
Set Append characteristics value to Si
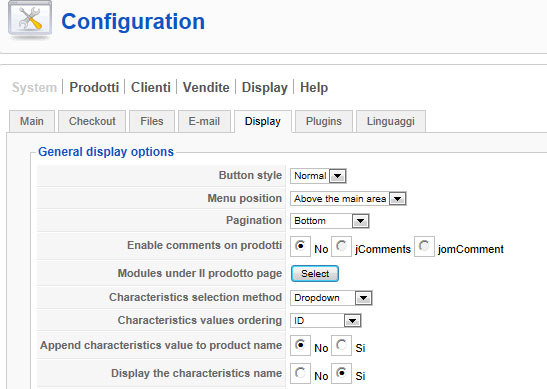pos(341,345)
